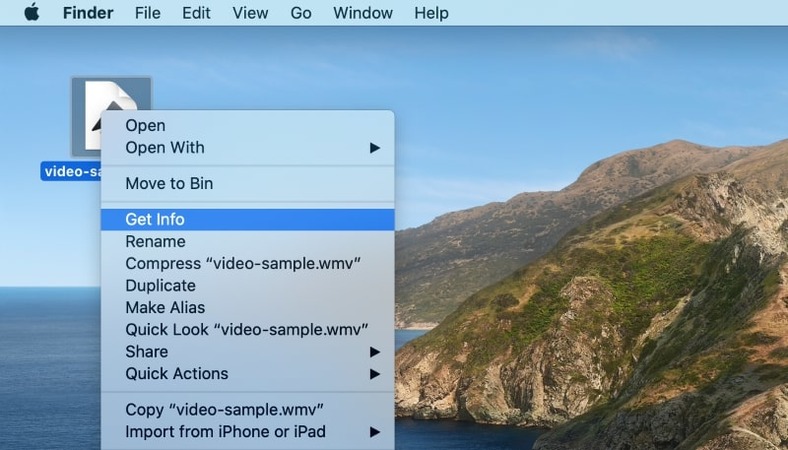This screenshot has width=788, height=450.
Task: Open the Window menu
Action: click(x=363, y=13)
